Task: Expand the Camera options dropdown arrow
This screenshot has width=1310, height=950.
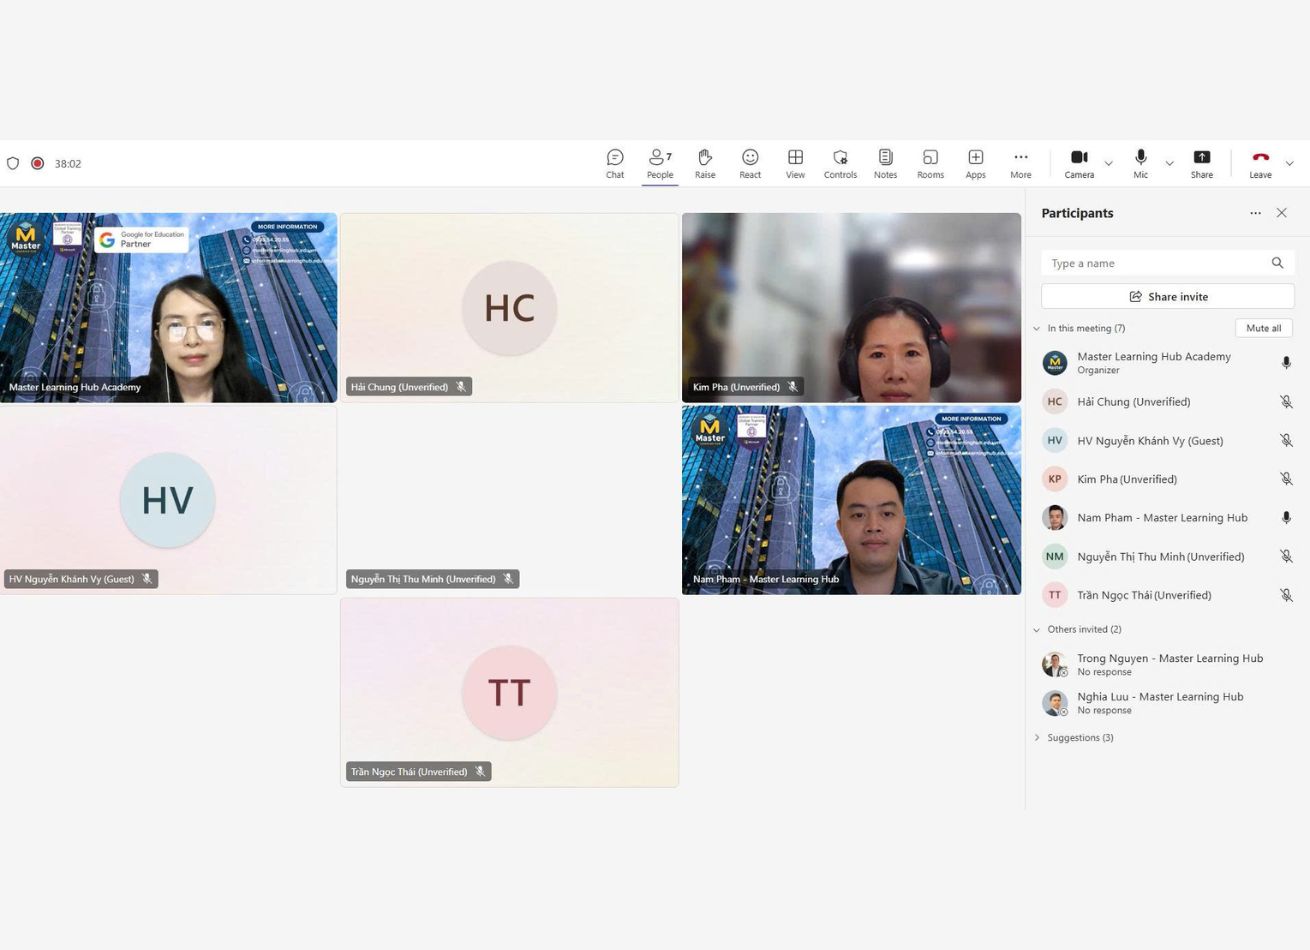Action: [1108, 163]
